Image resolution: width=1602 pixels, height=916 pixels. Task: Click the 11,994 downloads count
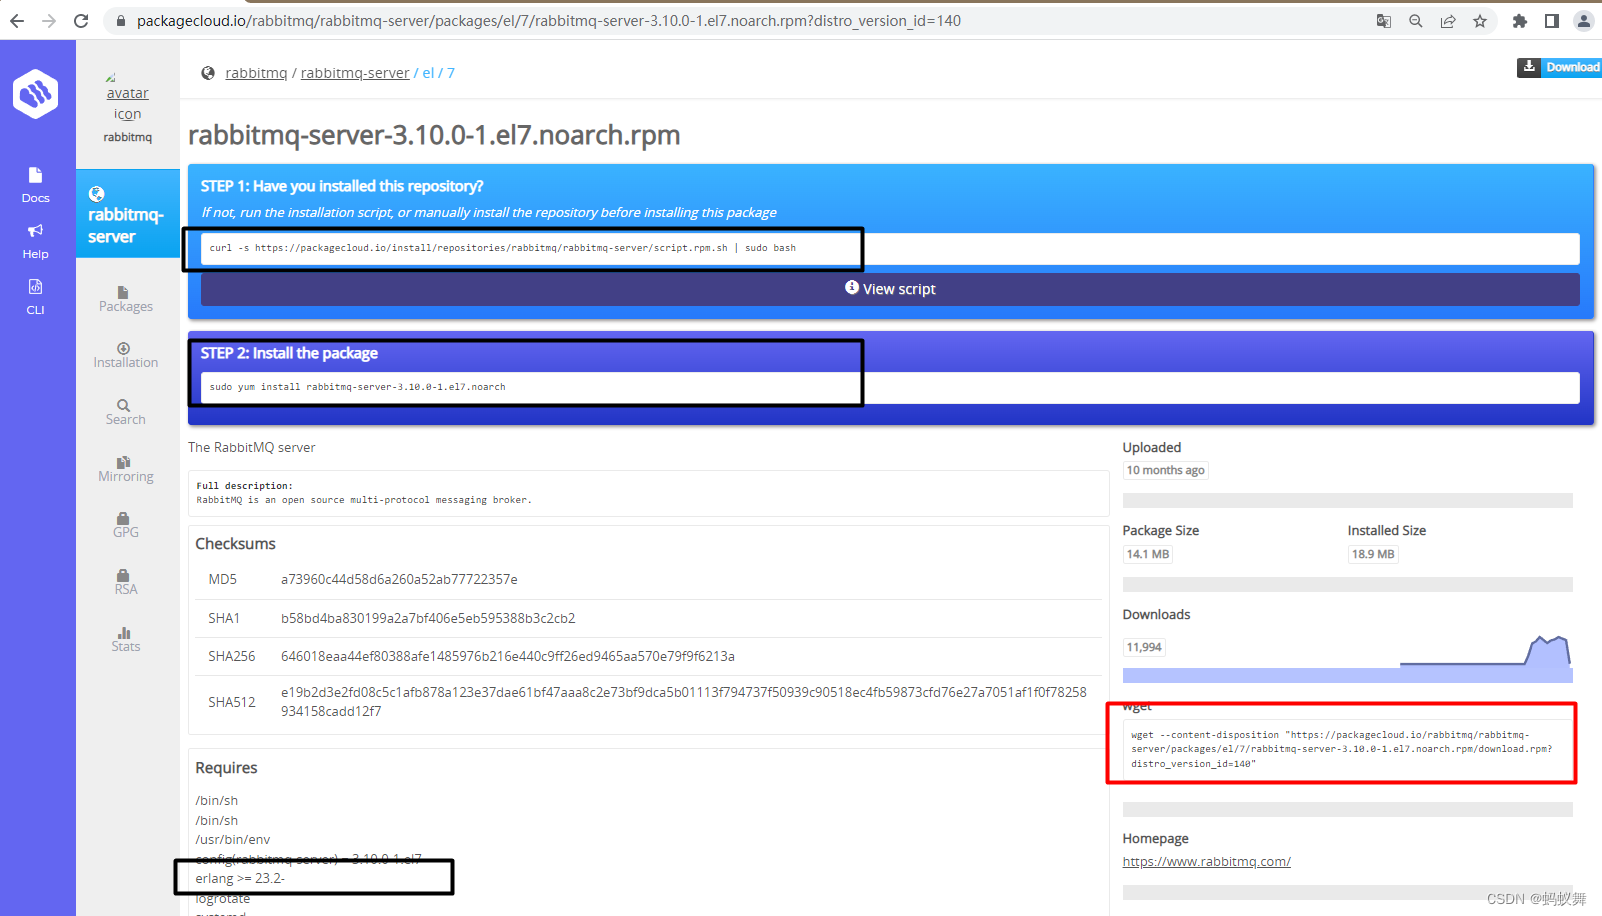coord(1144,647)
